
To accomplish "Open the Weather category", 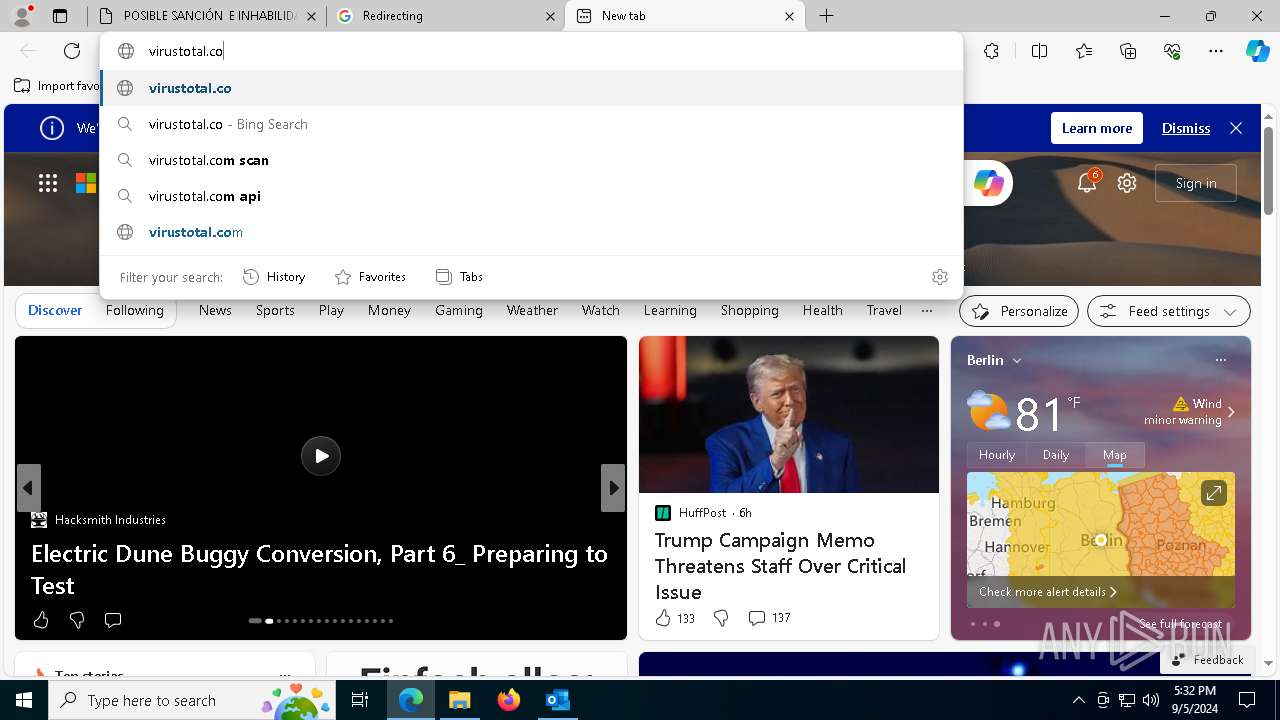I will click(532, 311).
